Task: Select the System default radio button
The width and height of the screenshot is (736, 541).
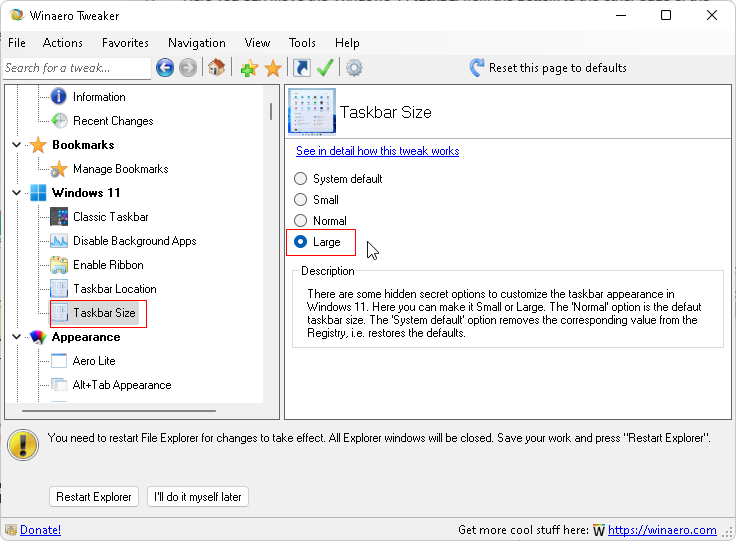Action: coord(300,179)
